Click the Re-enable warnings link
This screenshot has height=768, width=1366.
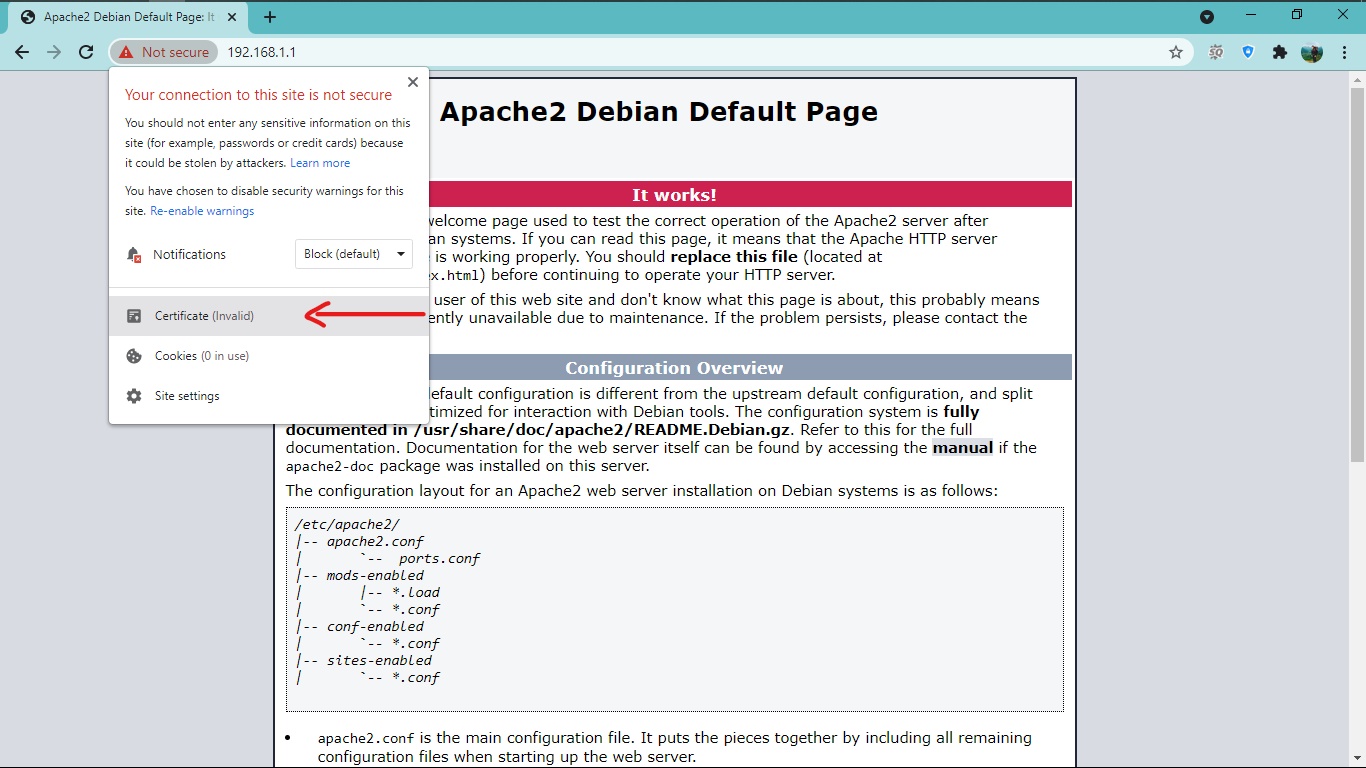201,211
